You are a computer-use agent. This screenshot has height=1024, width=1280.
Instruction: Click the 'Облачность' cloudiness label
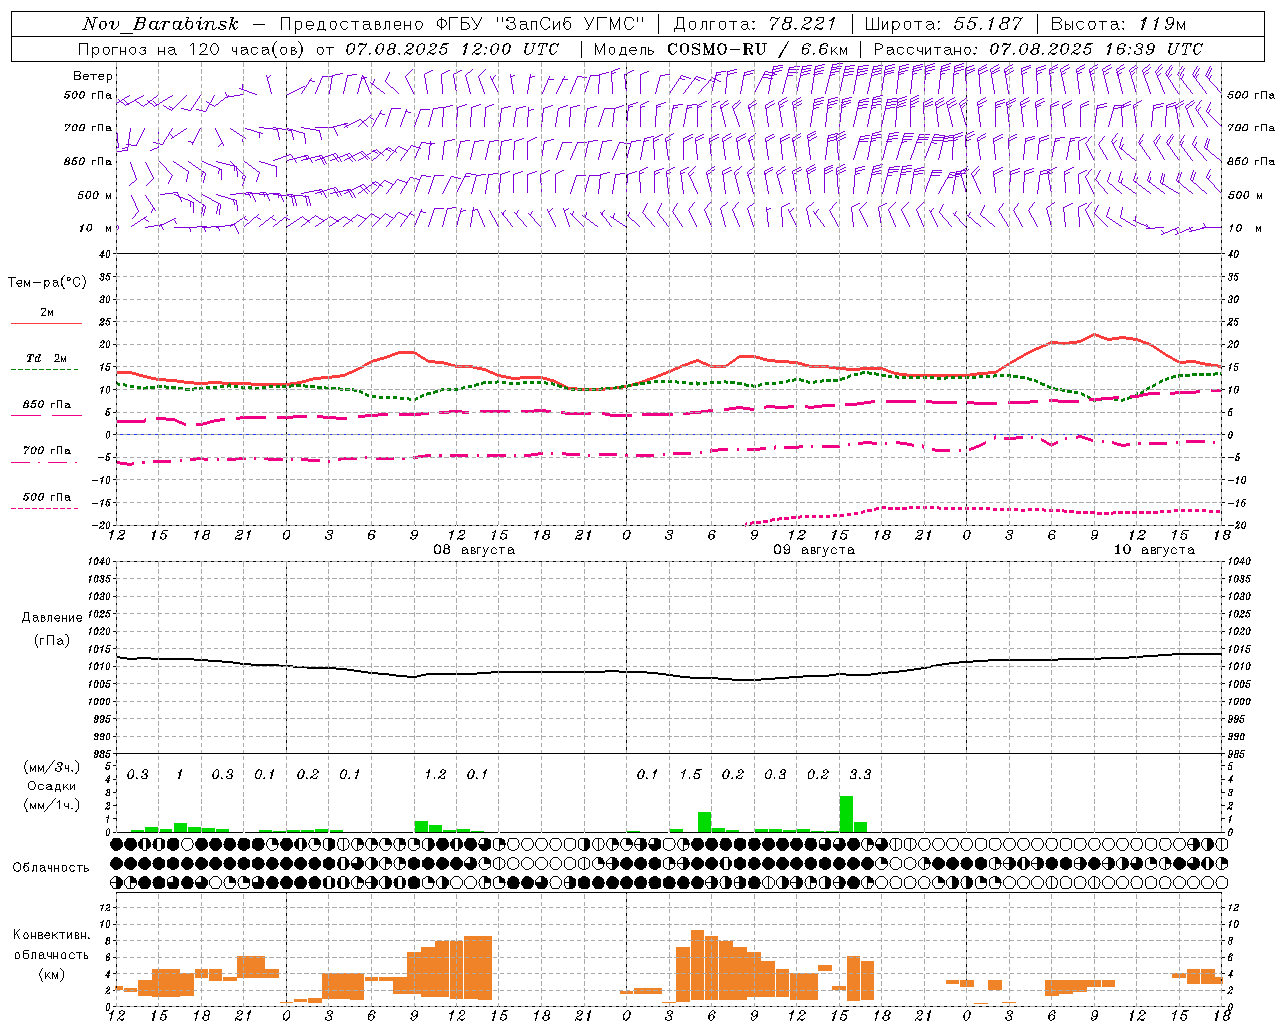pos(51,868)
